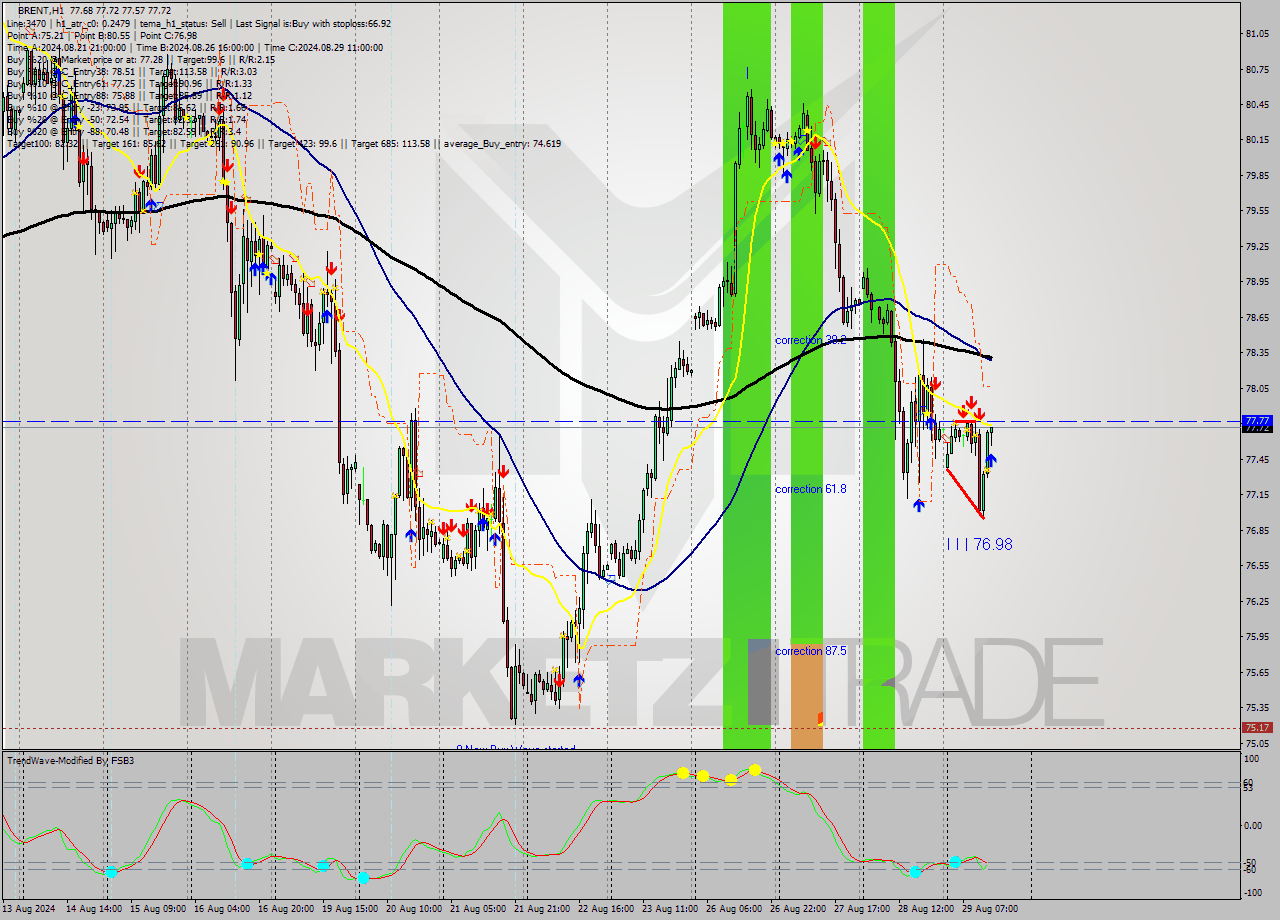Click the 77.15 price axis label
This screenshot has height=920, width=1280.
coord(1258,494)
